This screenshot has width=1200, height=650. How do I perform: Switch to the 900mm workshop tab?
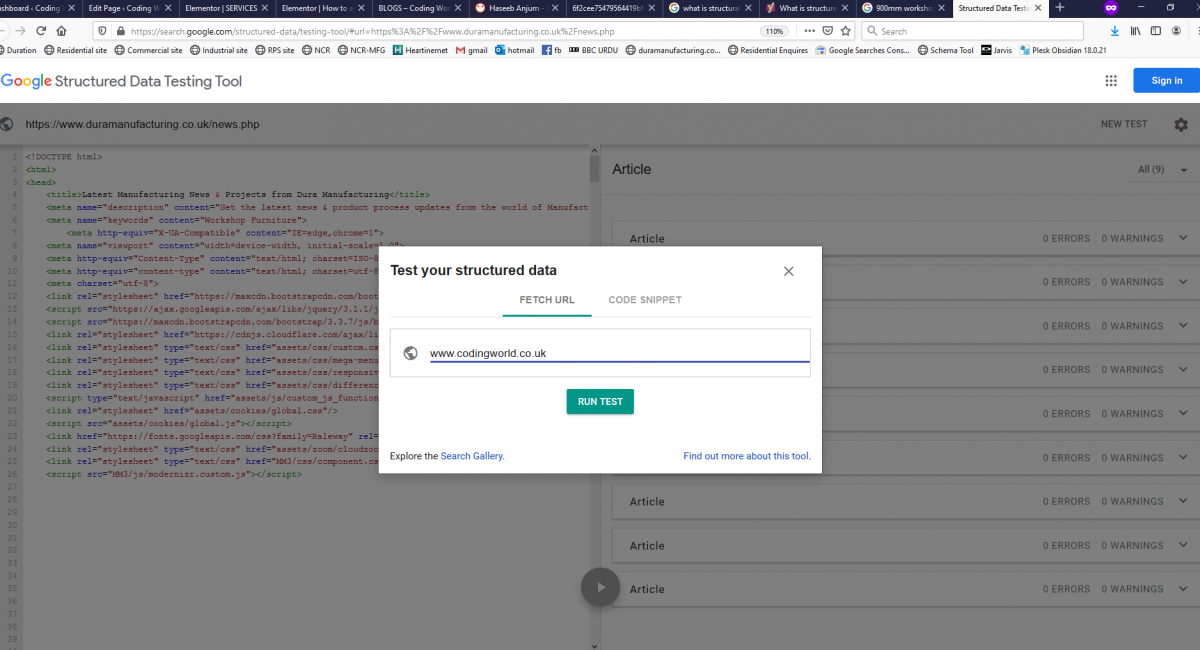coord(902,8)
